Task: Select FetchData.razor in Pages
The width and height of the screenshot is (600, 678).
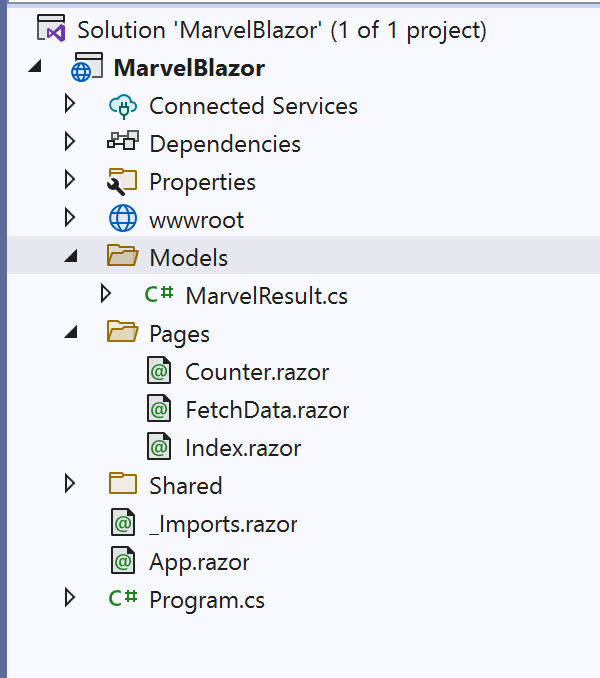Action: (267, 410)
